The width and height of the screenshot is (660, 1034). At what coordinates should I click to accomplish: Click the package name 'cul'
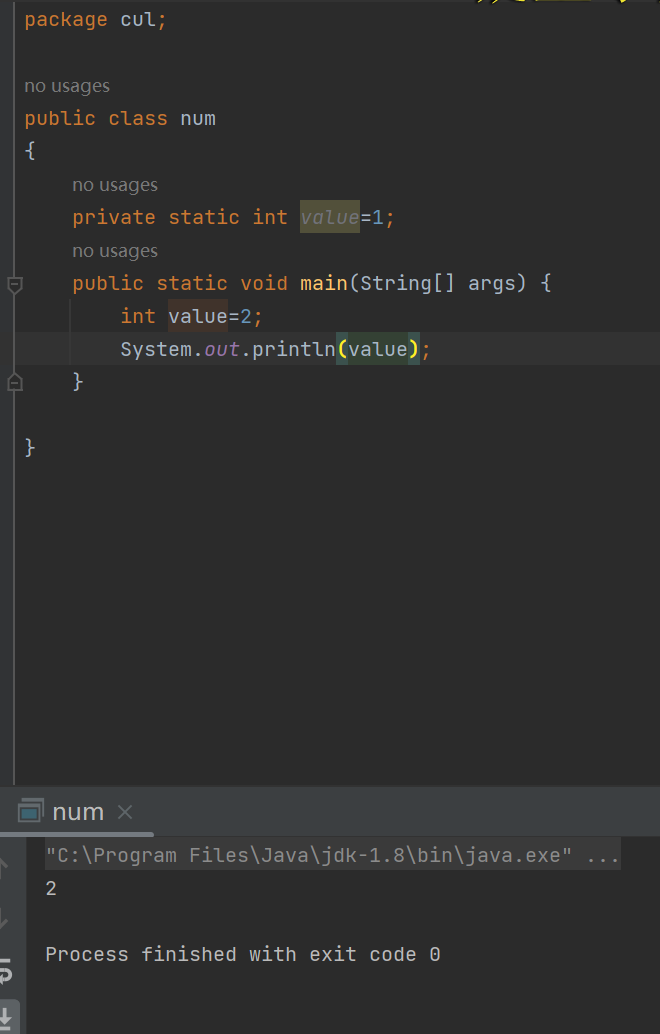coord(138,20)
